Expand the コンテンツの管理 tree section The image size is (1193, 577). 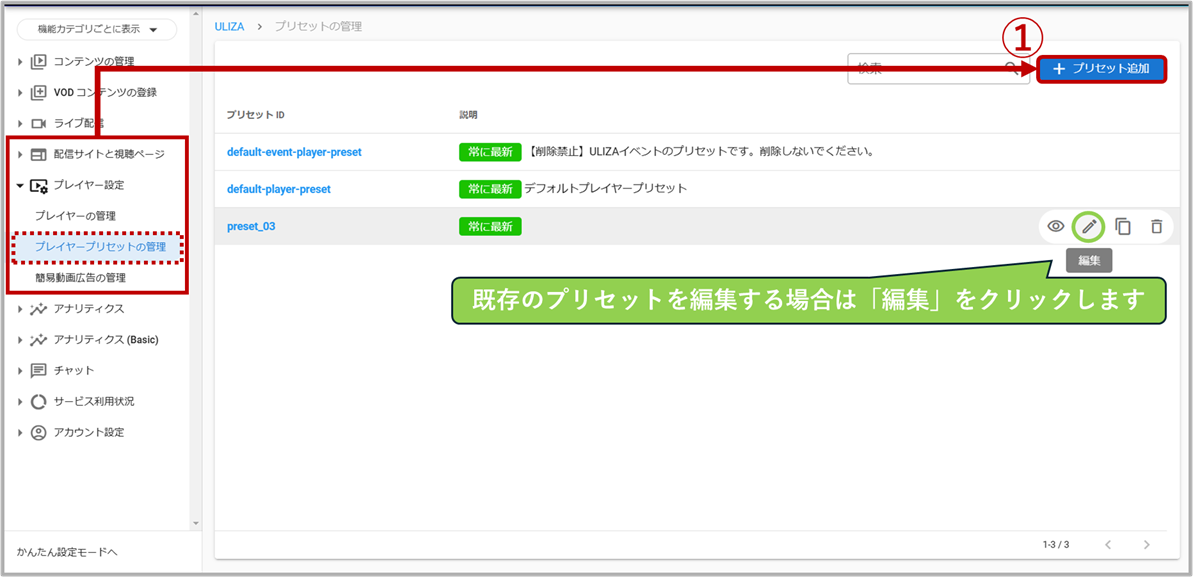click(x=20, y=62)
